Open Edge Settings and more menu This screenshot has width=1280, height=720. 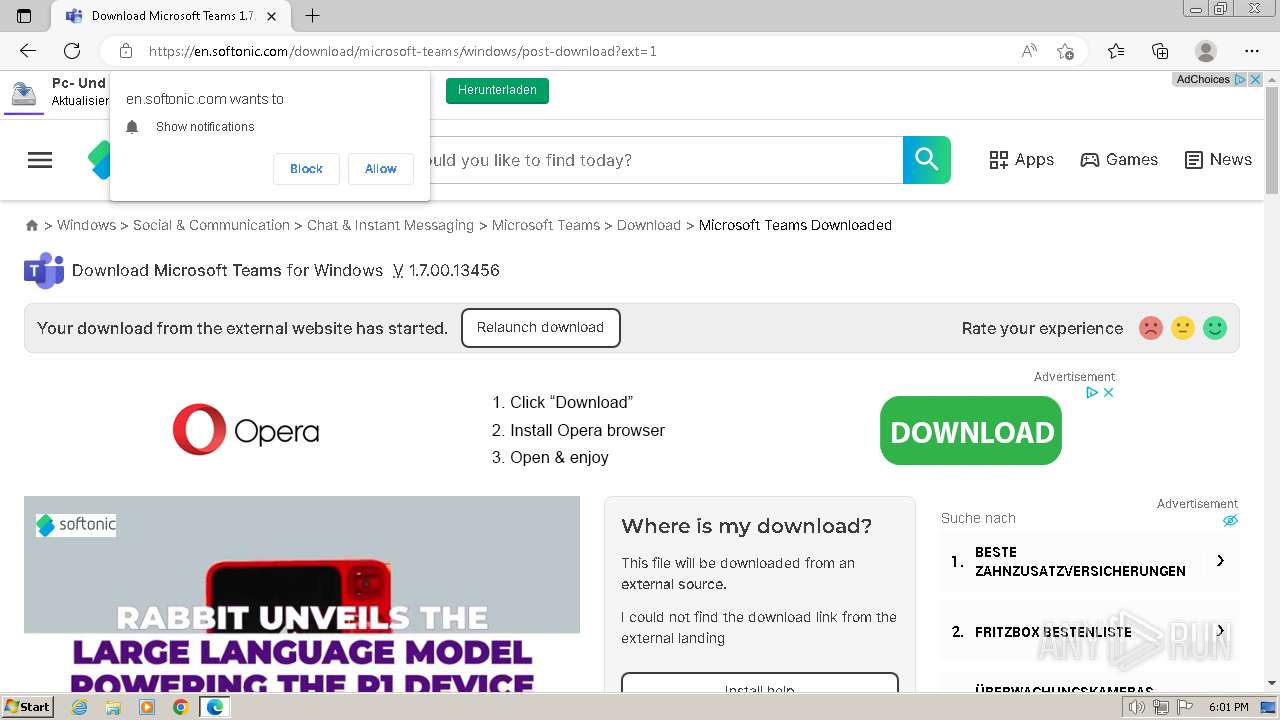click(x=1252, y=51)
